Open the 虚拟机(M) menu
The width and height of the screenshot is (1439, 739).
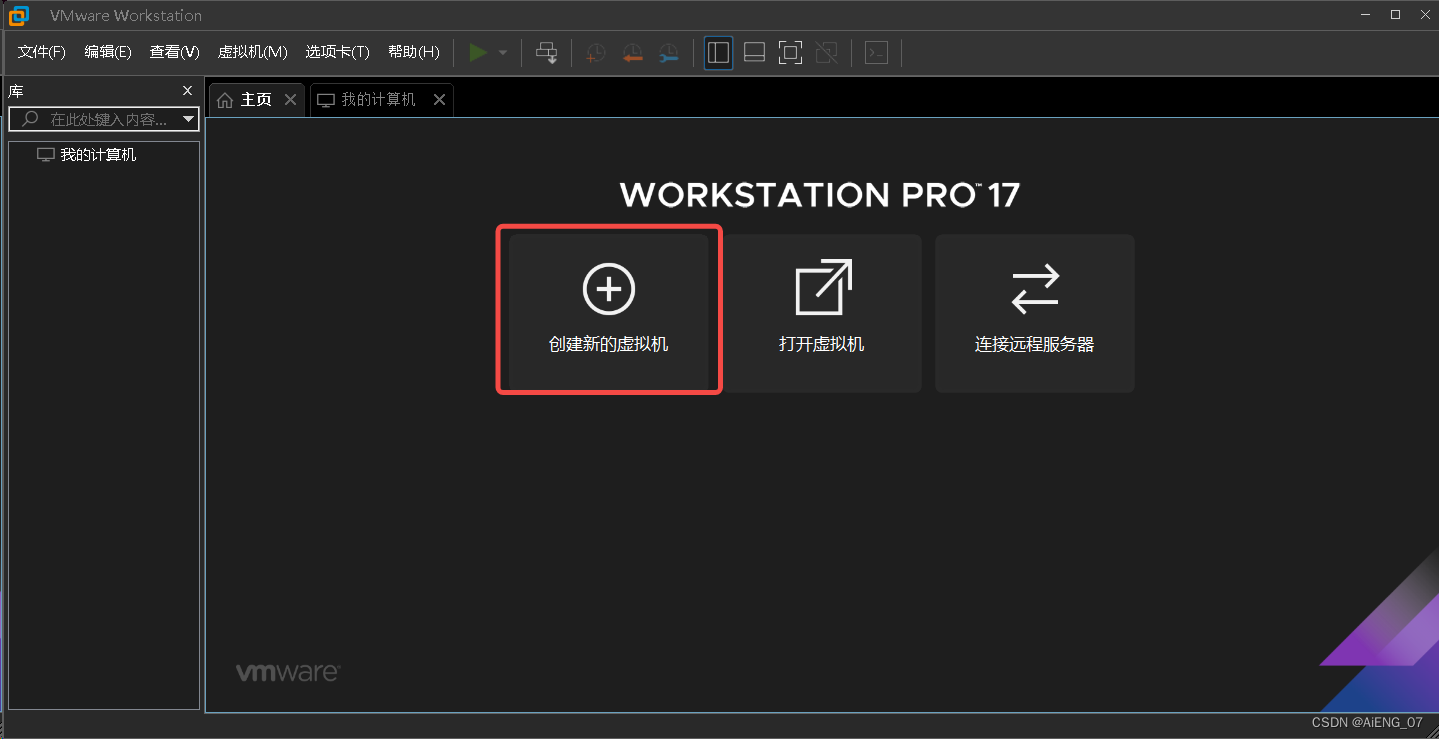[x=253, y=52]
